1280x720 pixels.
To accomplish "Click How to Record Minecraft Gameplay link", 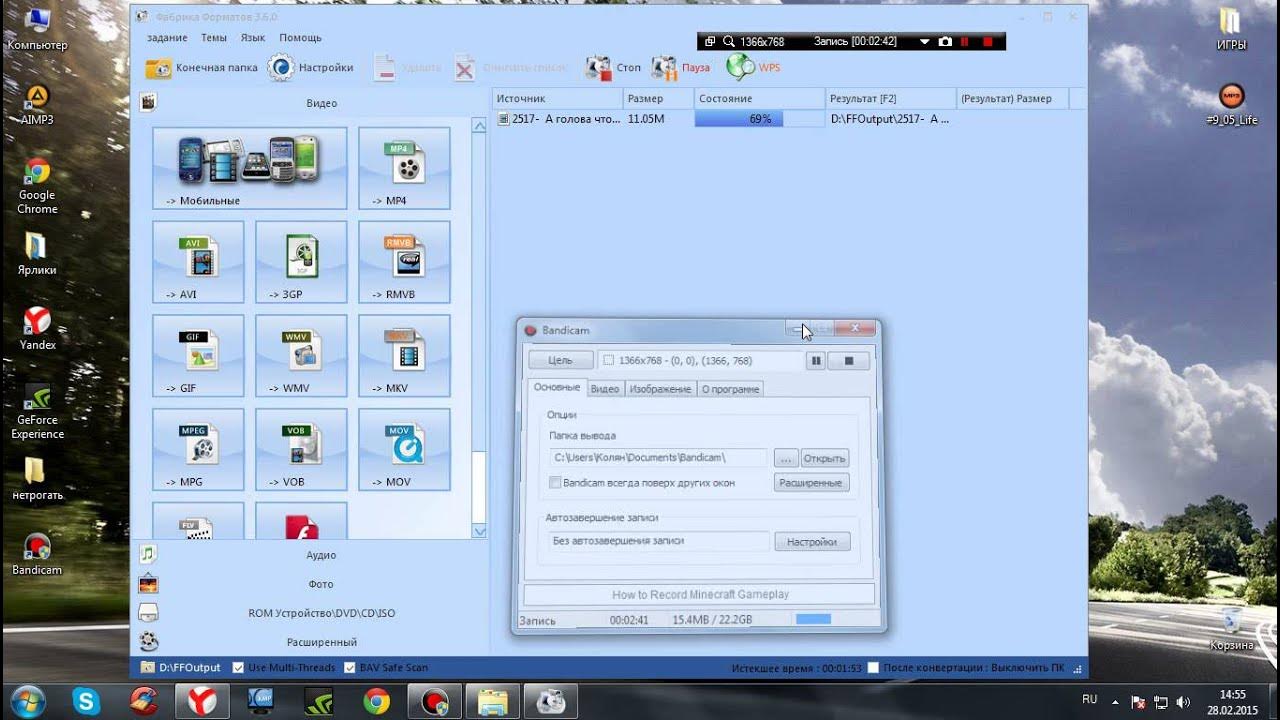I will pos(700,594).
